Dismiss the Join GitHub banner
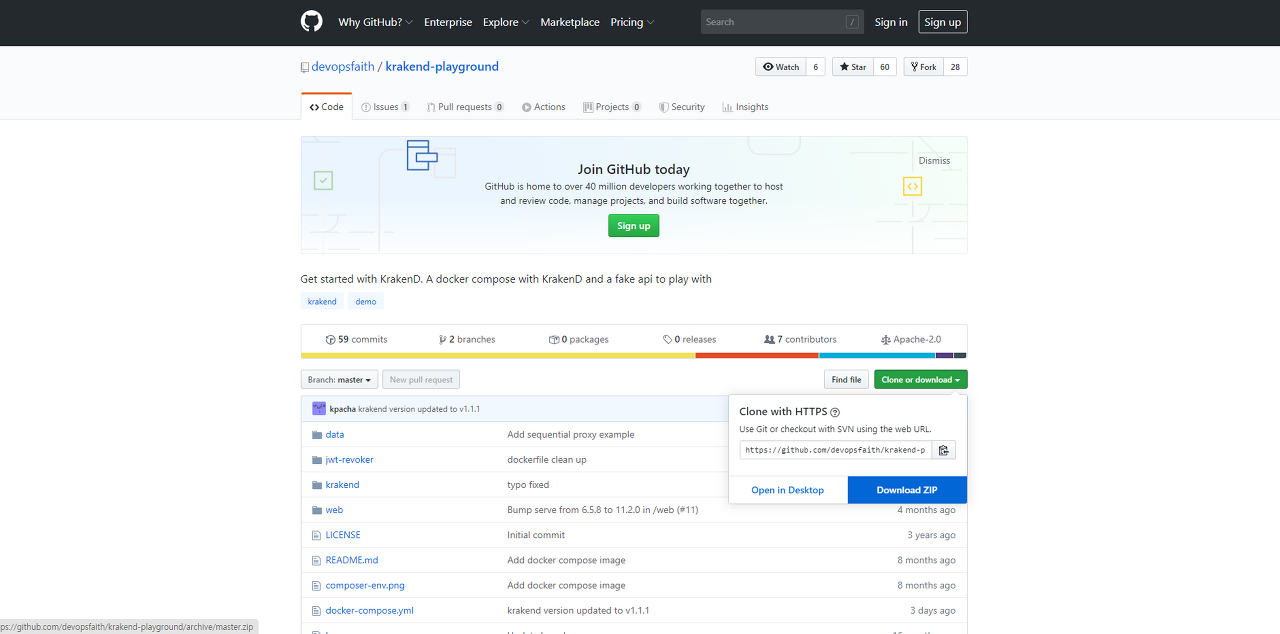Image resolution: width=1280 pixels, height=634 pixels. coord(934,161)
